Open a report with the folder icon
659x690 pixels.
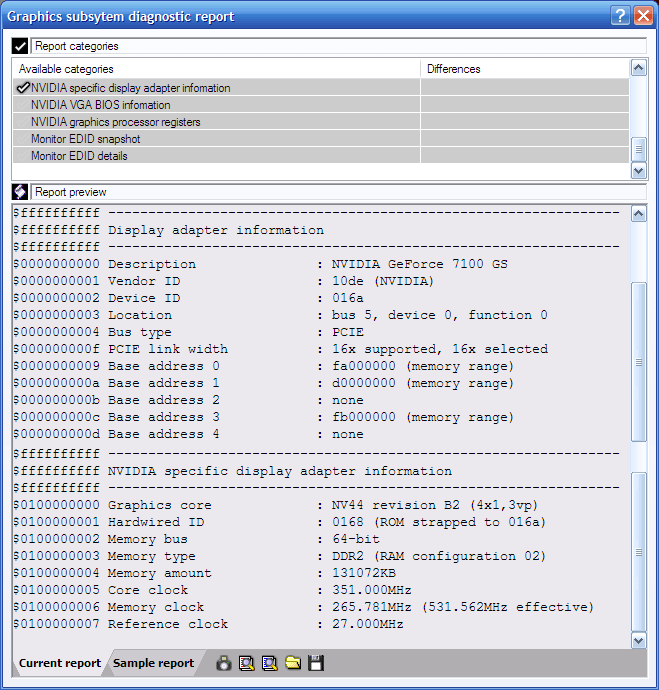click(x=293, y=663)
